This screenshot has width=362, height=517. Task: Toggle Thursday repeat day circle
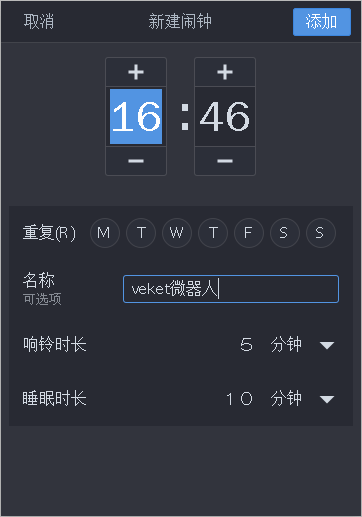(x=213, y=233)
